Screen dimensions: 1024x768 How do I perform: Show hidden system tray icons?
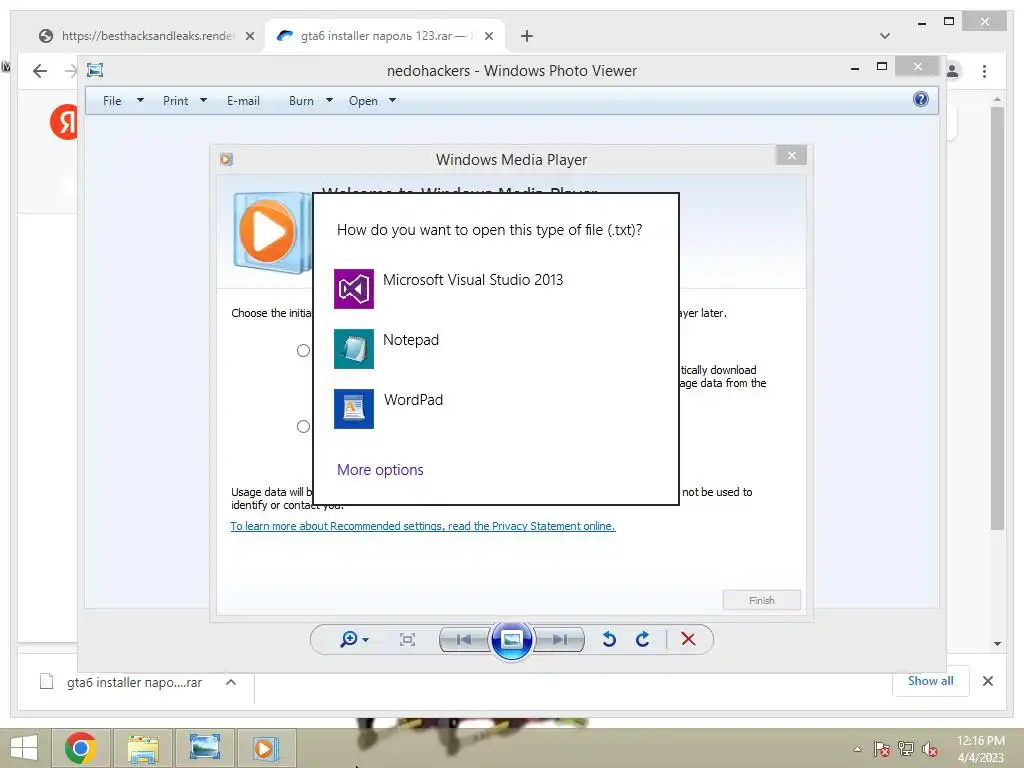point(857,749)
